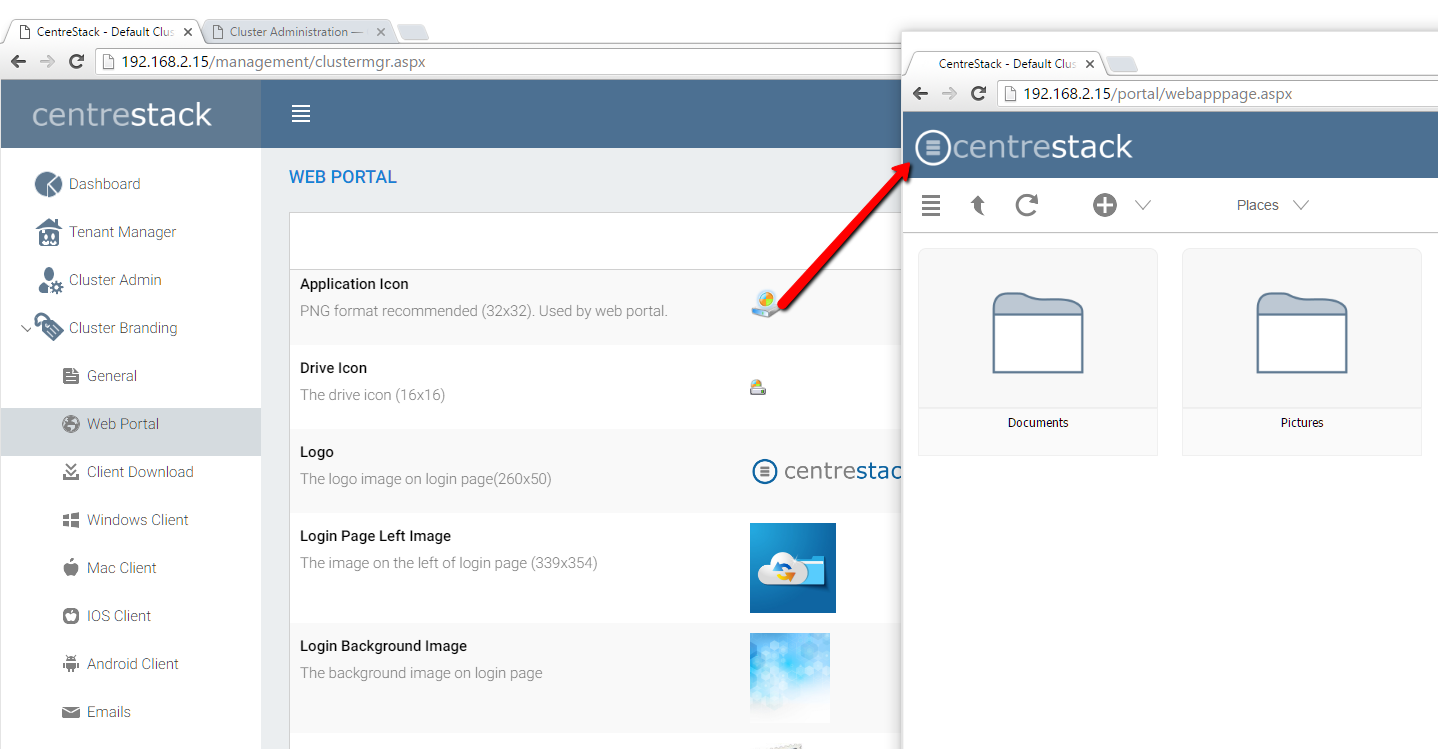The image size is (1438, 749).
Task: Click the Dashboard pie chart icon
Action: [x=48, y=184]
